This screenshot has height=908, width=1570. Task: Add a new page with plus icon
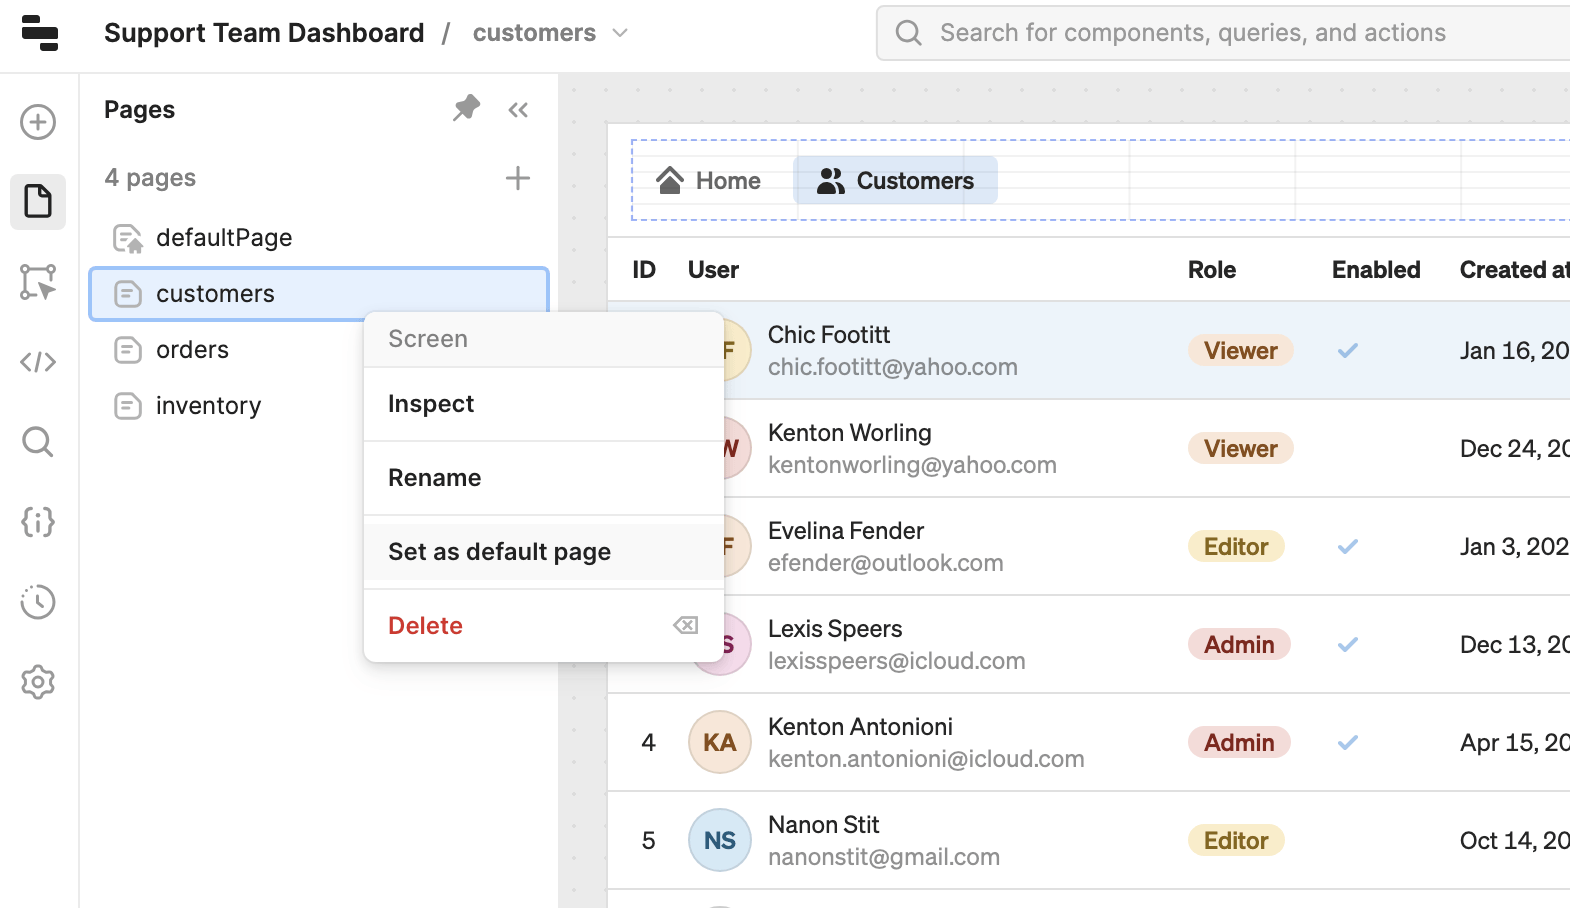(x=518, y=178)
